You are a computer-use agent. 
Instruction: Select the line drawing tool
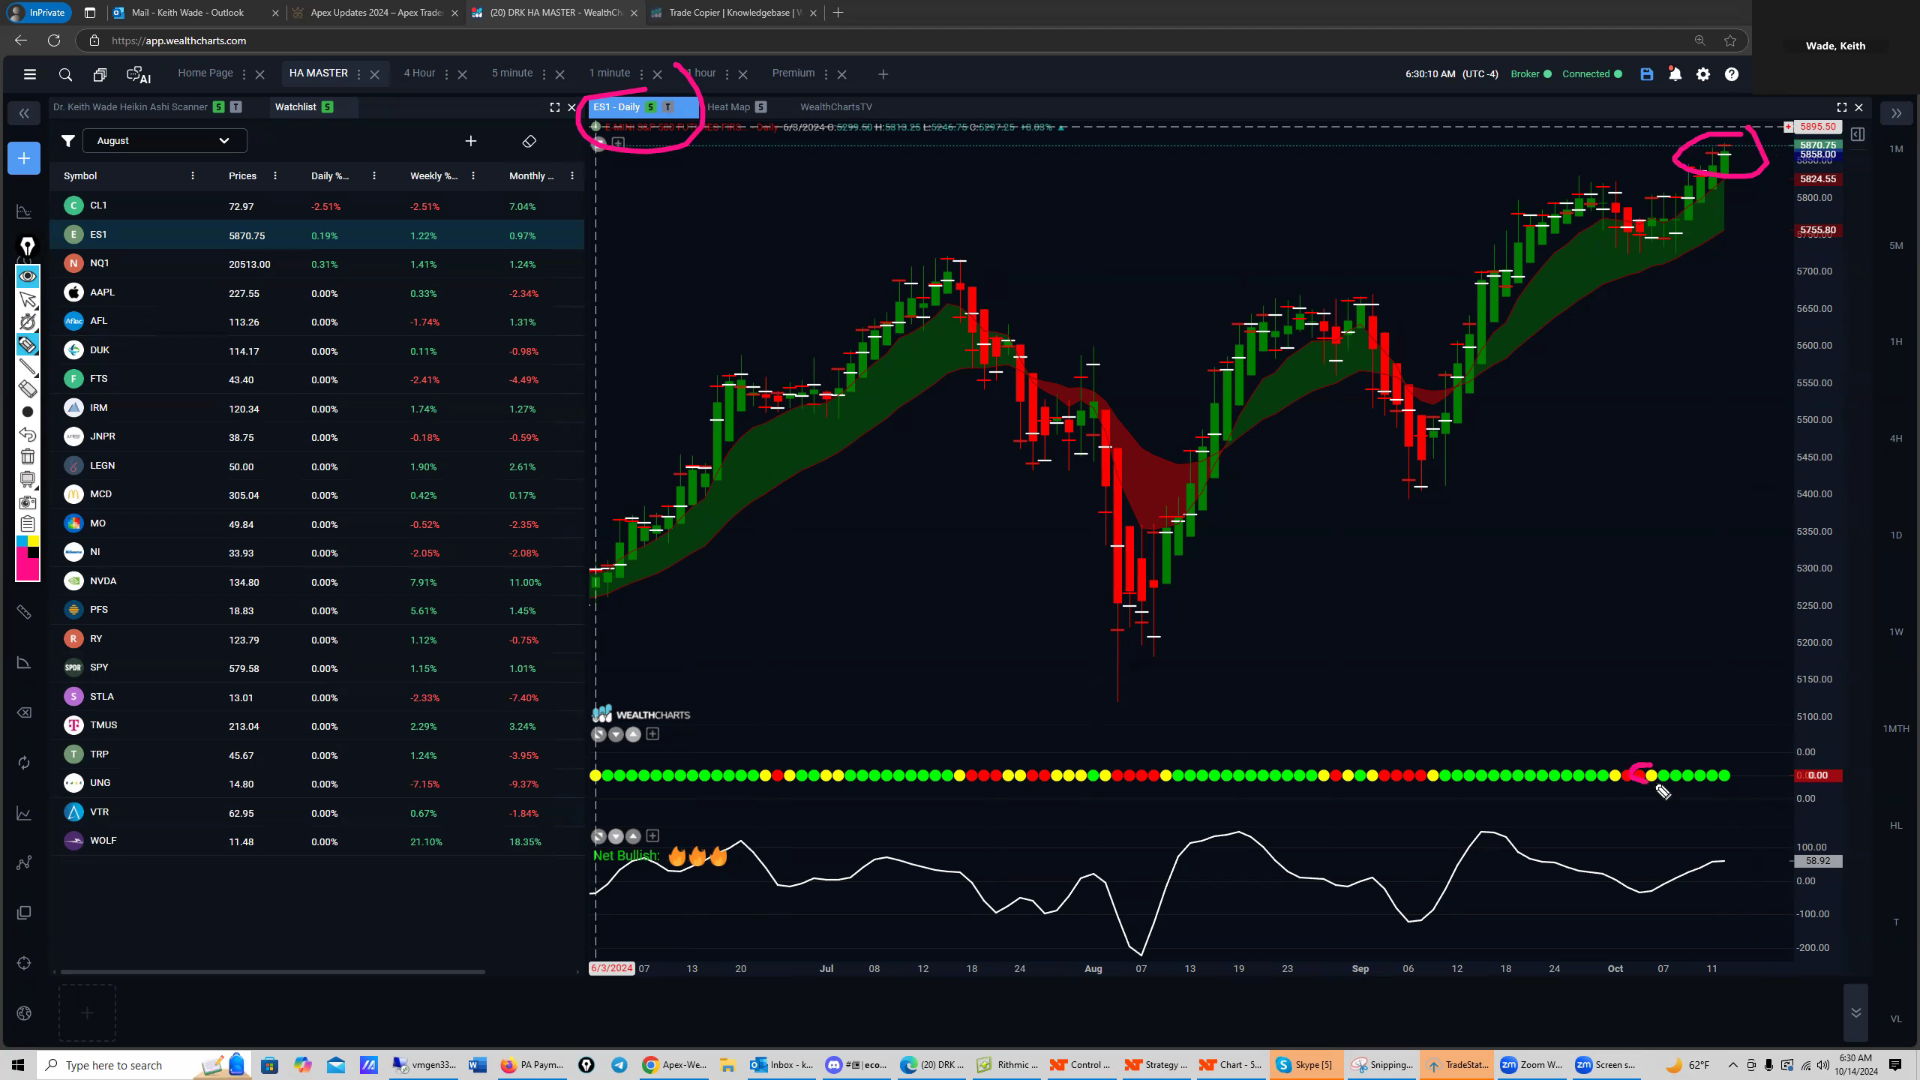coord(27,367)
